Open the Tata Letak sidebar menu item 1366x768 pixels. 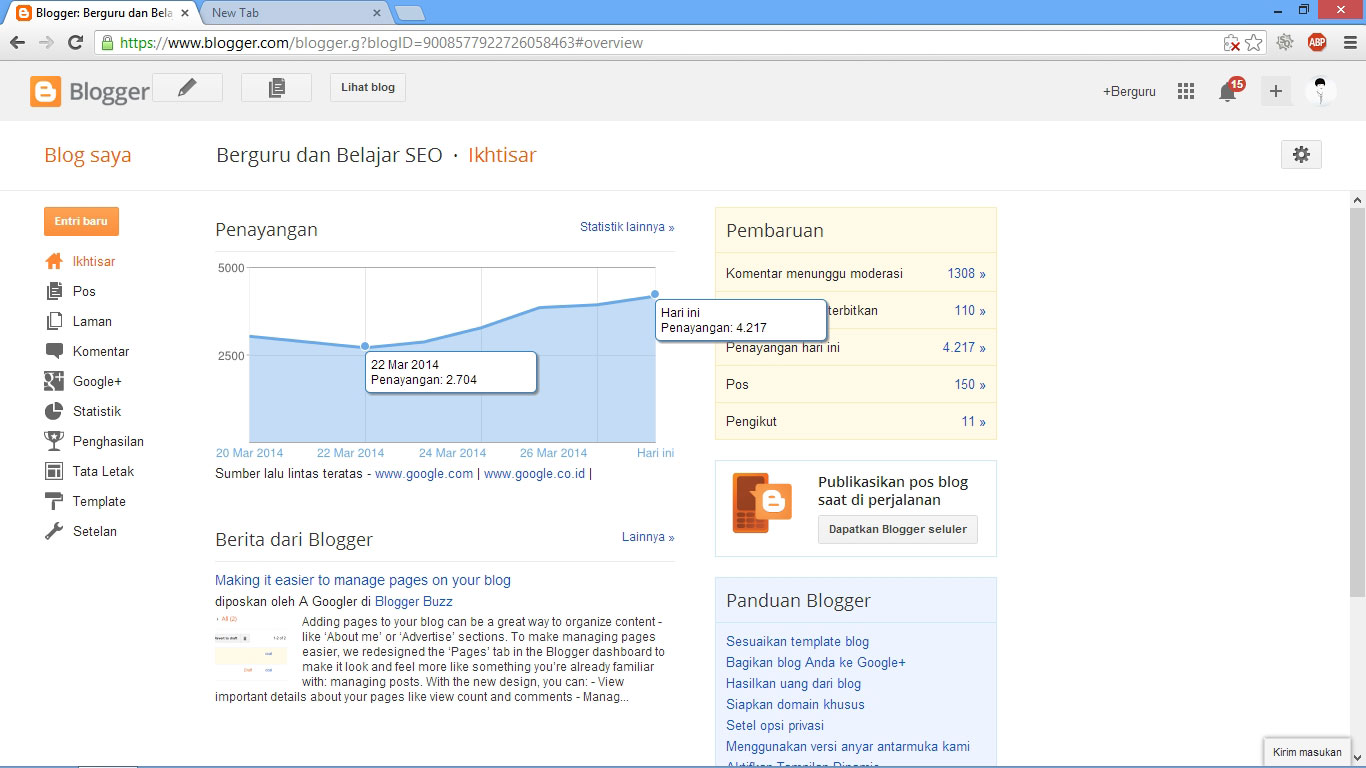pyautogui.click(x=103, y=471)
